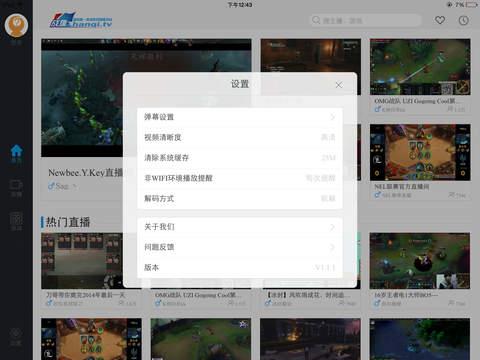Open the user avatar profile
480x360 pixels.
point(16,25)
